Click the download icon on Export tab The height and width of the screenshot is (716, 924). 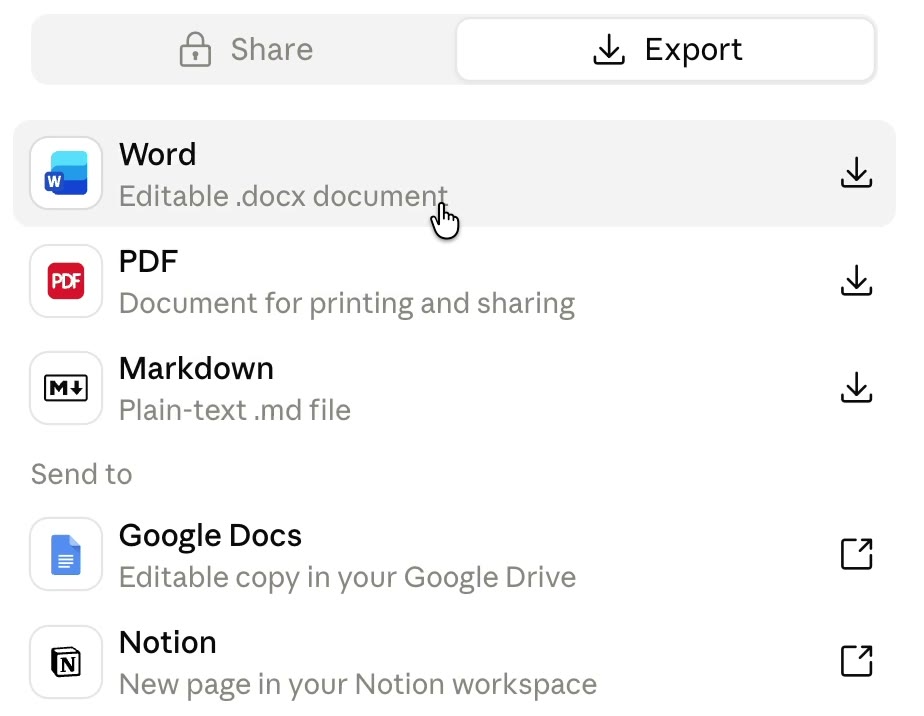[x=609, y=49]
